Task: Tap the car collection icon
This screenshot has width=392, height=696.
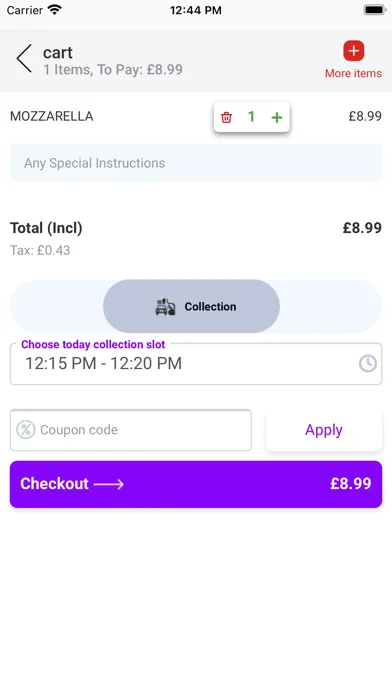Action: coord(165,307)
